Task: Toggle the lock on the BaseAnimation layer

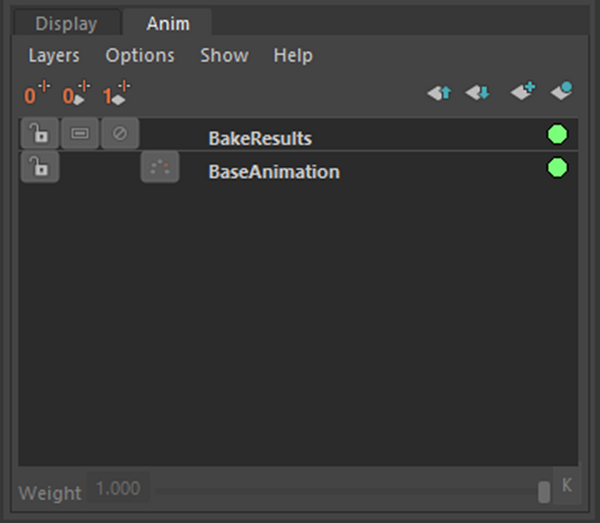Action: 40,168
